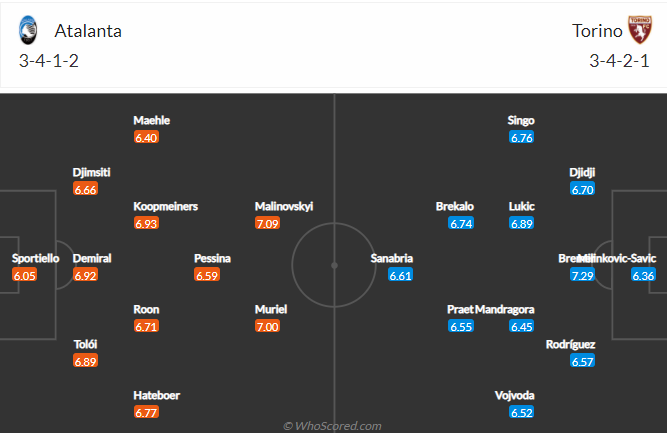Click Vojvoda's 6.52 rating badge
The image size is (667, 433).
point(522,412)
